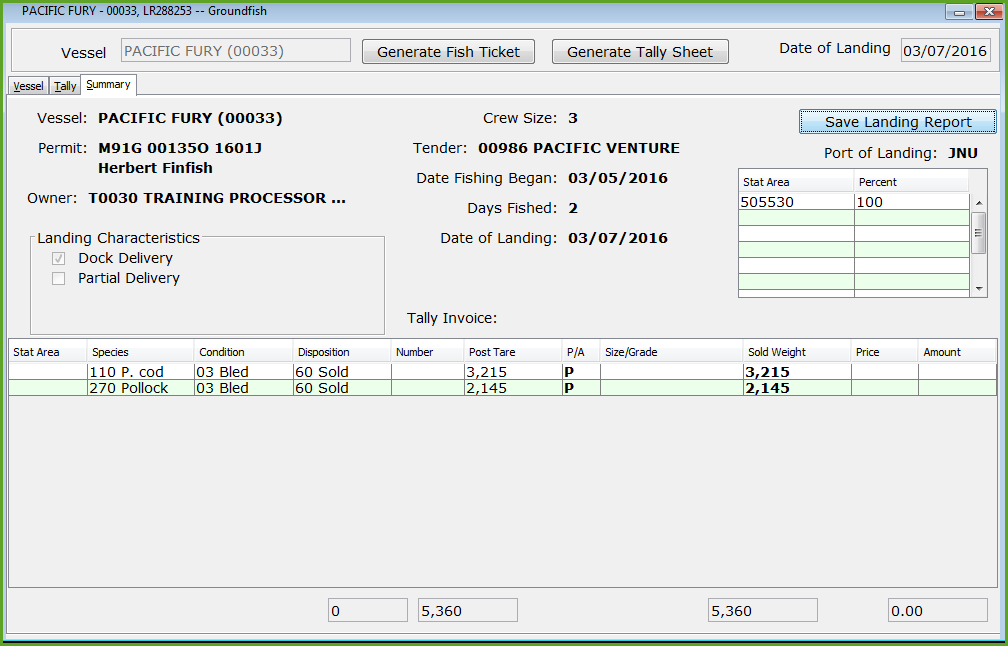The height and width of the screenshot is (646, 1008).
Task: Click the Amount total field showing 0.00
Action: 937,611
